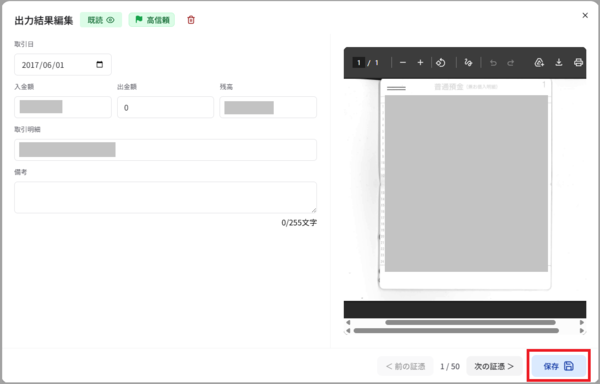Viewport: 600px width, 384px height.
Task: Click the 前の証憑 previous voucher button
Action: pos(406,366)
